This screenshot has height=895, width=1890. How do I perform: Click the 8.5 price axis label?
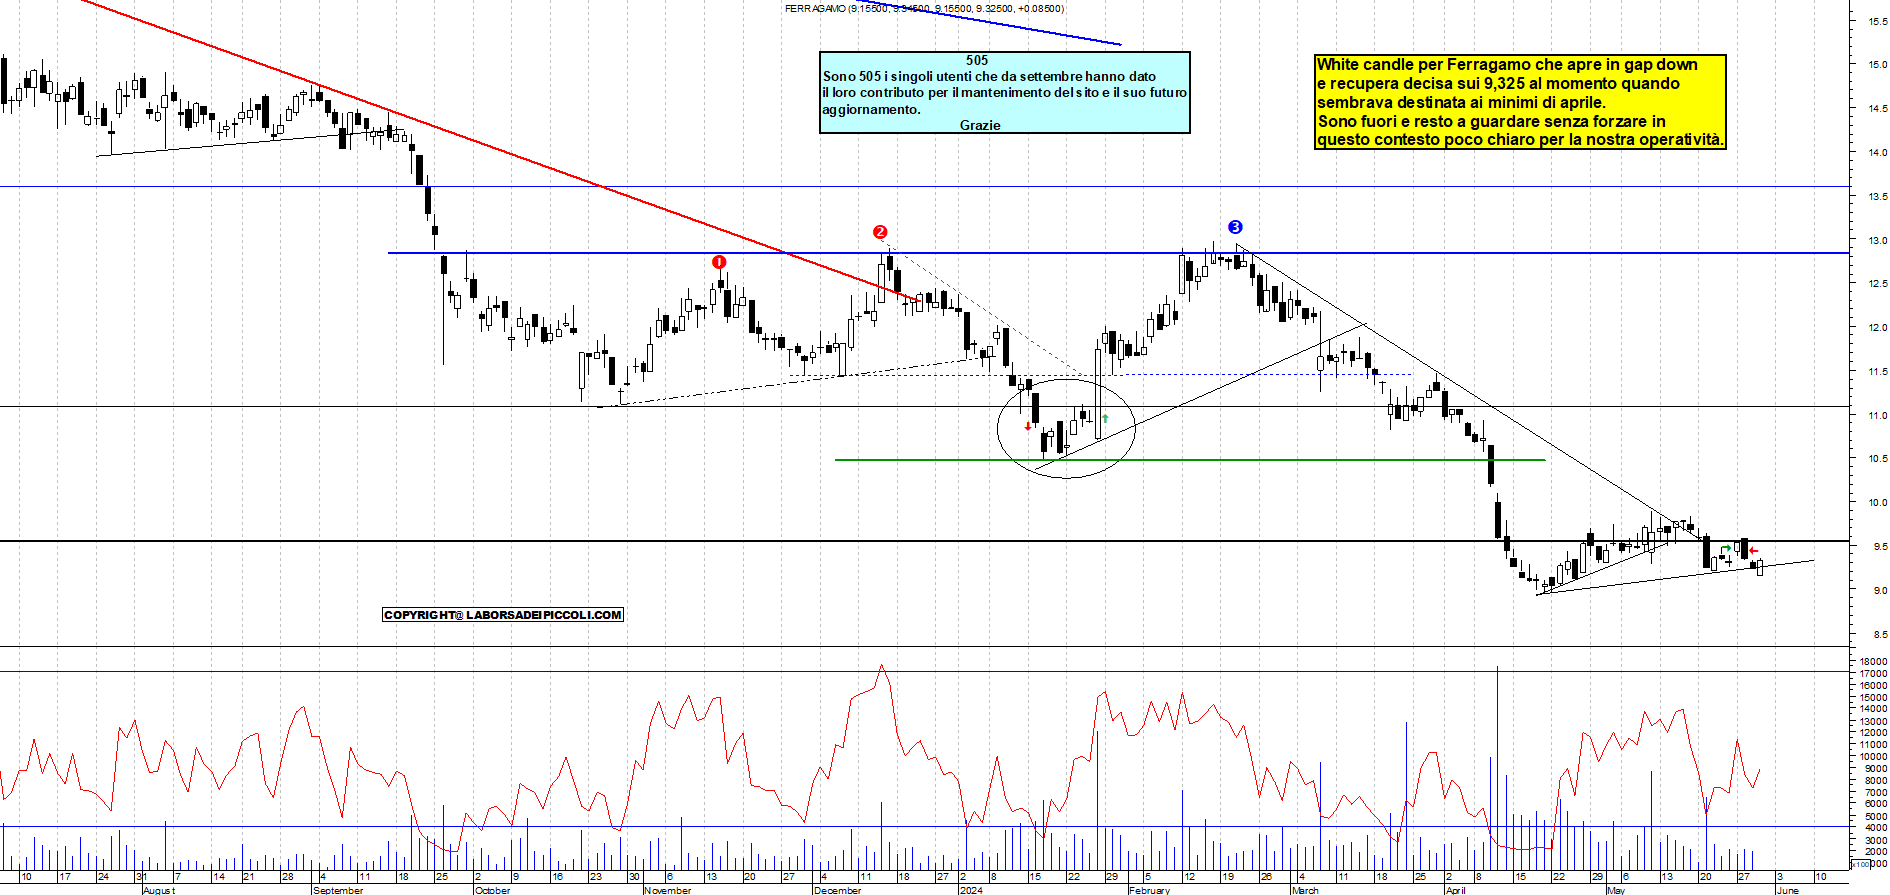[x=1880, y=635]
